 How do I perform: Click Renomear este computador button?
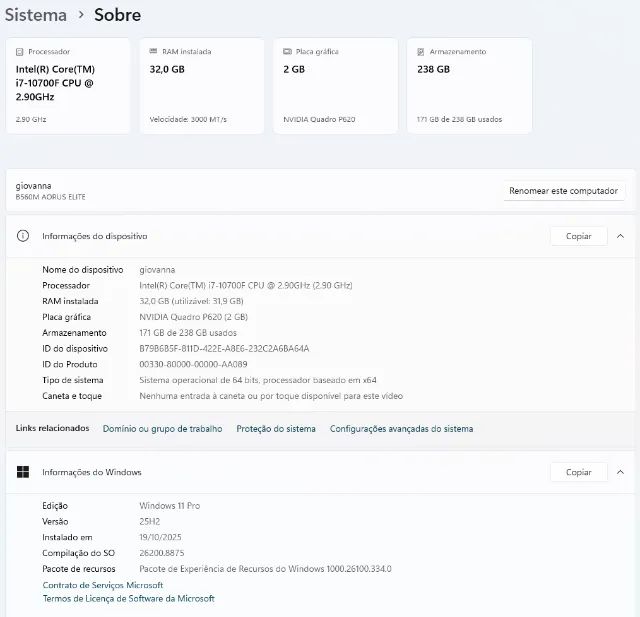(563, 191)
